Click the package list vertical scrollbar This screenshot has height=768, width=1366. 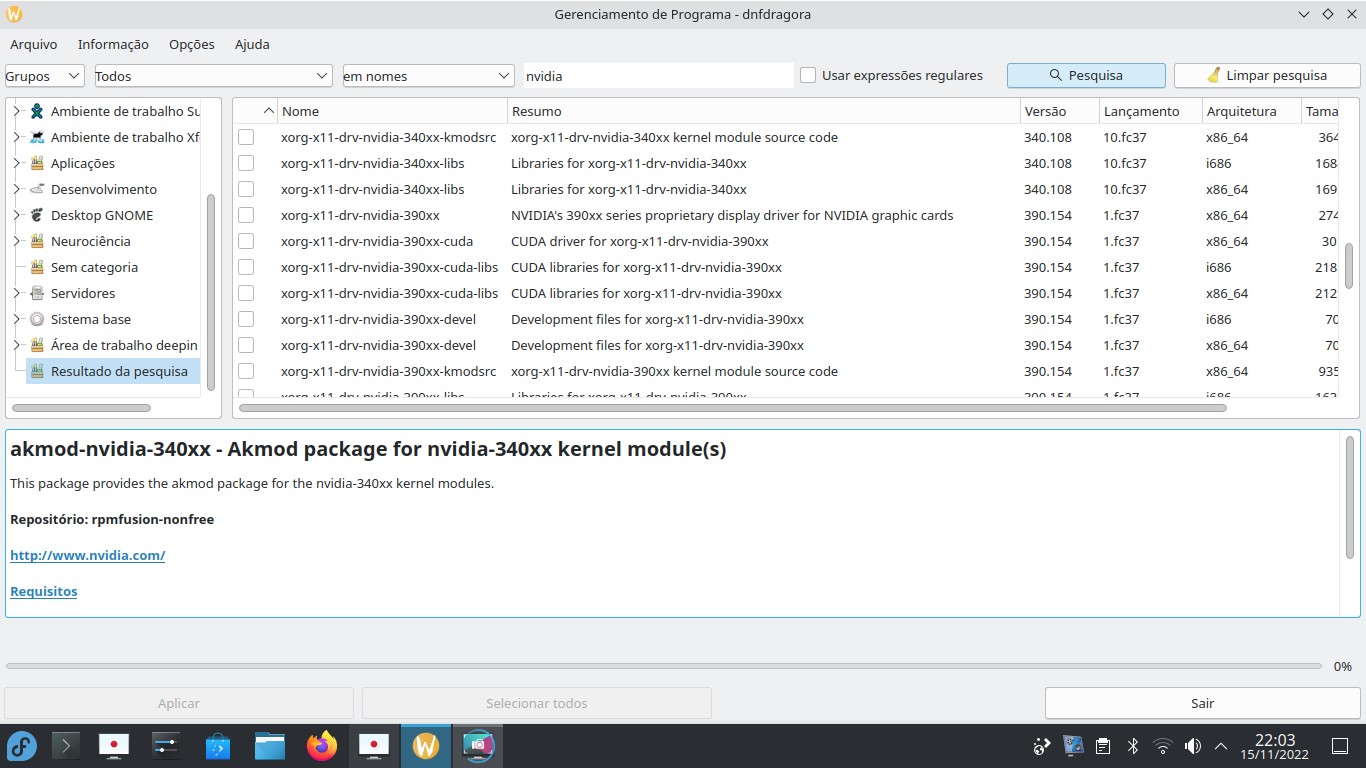(1349, 265)
